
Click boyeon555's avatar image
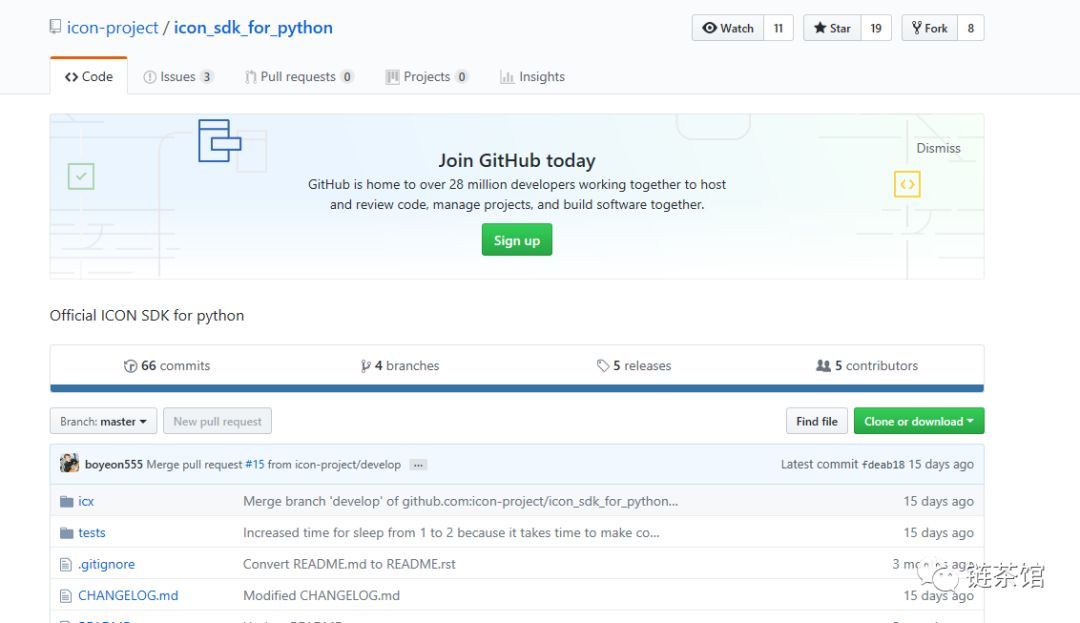coord(69,464)
